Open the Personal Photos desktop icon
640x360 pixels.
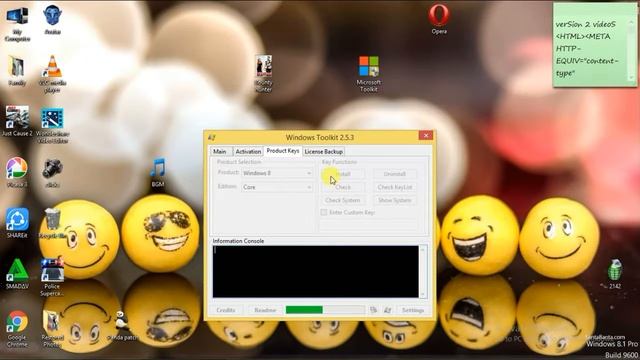tap(52, 329)
